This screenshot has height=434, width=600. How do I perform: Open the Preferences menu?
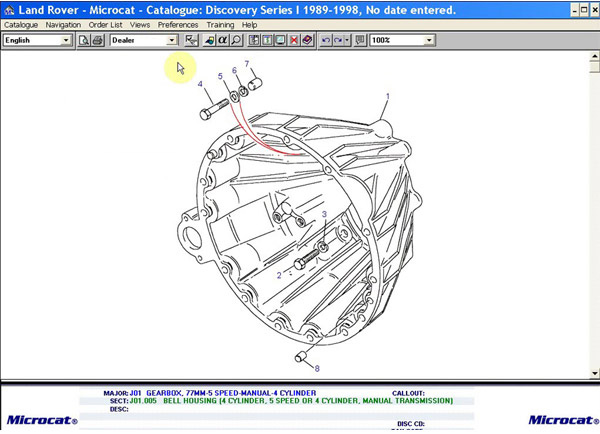[178, 25]
